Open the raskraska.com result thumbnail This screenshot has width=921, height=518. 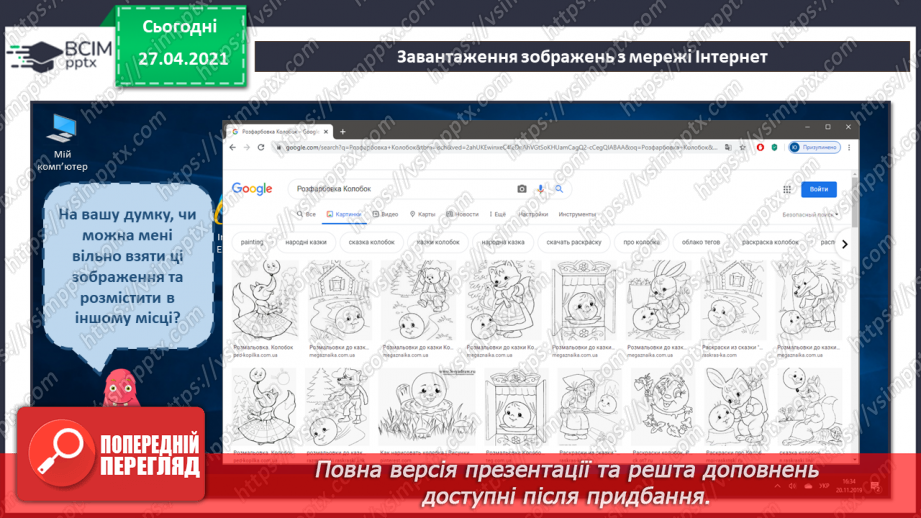(x=733, y=300)
